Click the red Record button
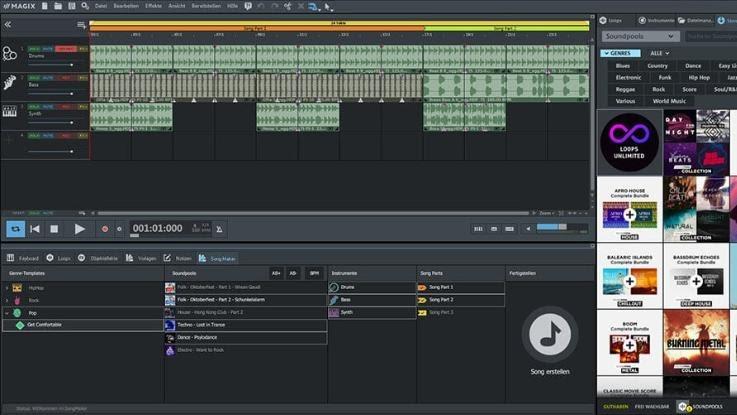The image size is (737, 415). pos(105,229)
